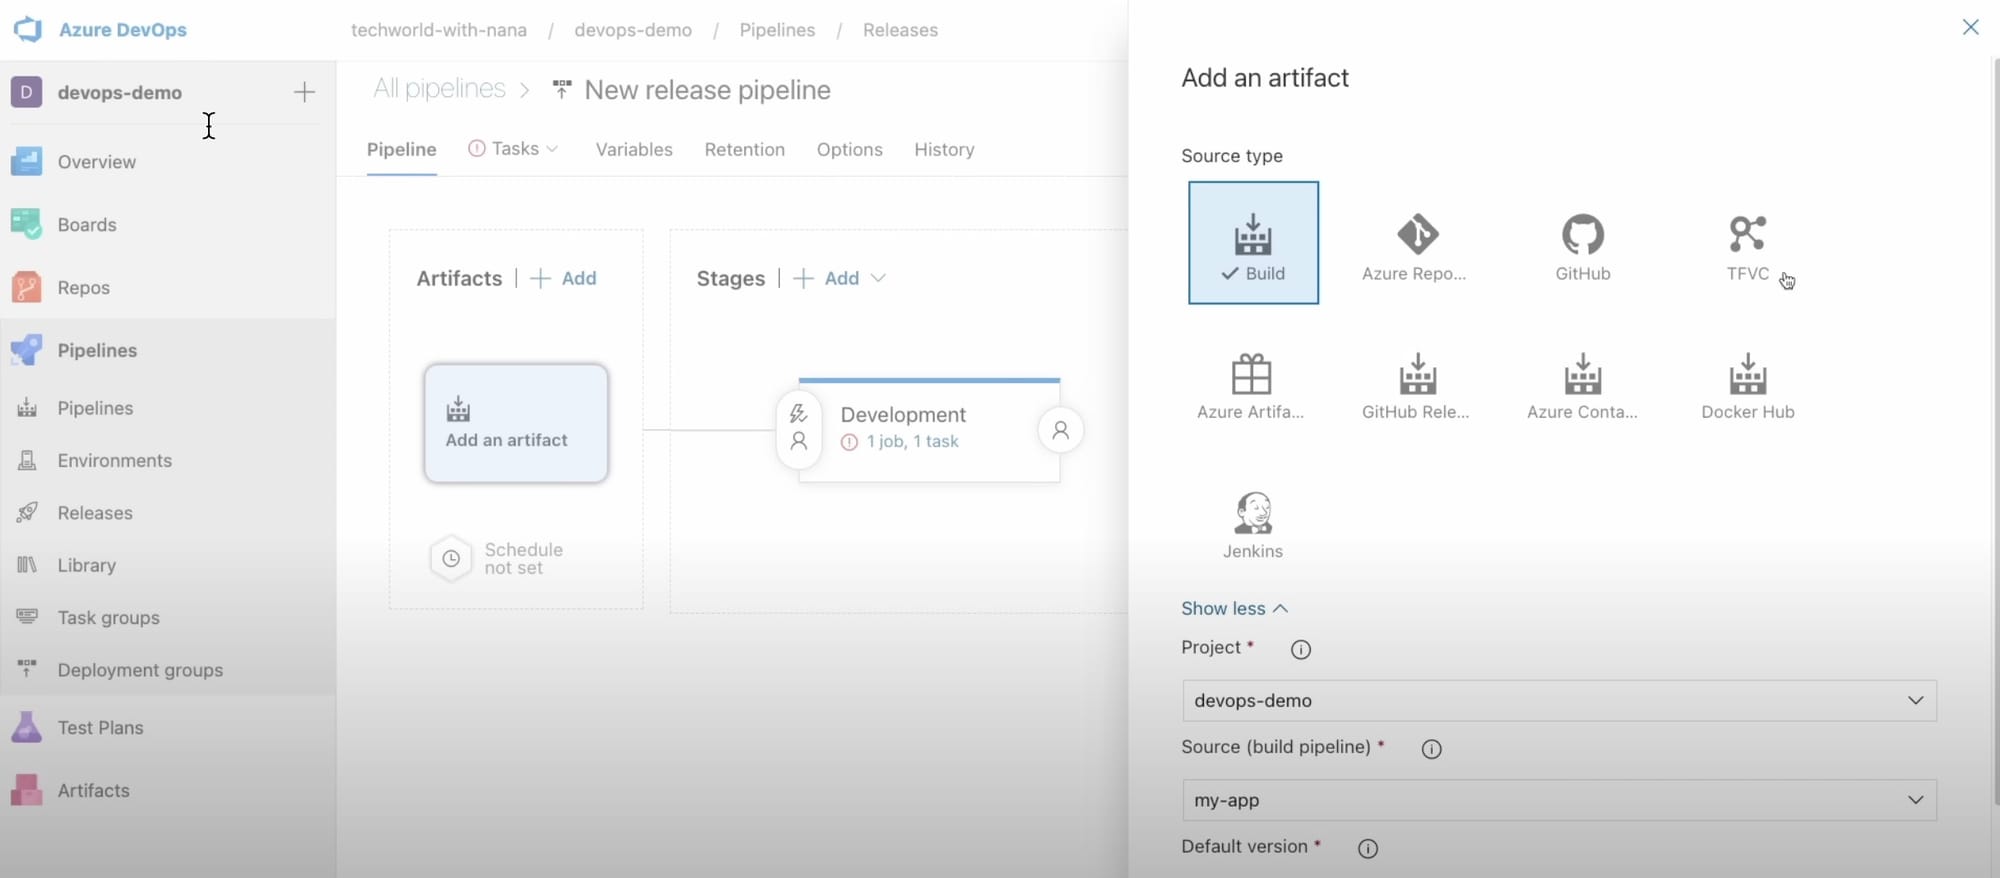Click info icon next to Default version

pyautogui.click(x=1367, y=849)
